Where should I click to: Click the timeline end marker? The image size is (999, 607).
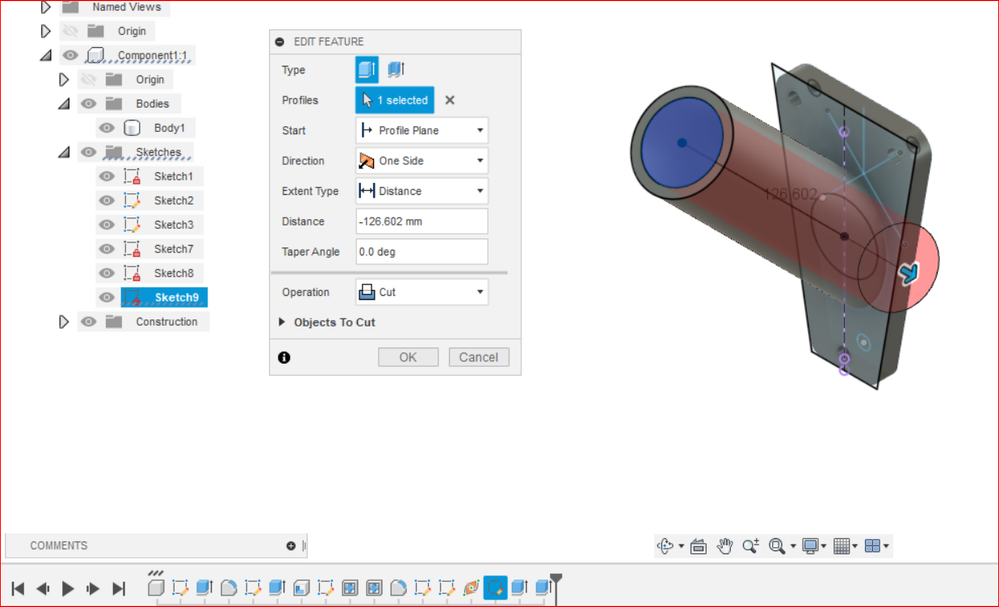click(556, 586)
